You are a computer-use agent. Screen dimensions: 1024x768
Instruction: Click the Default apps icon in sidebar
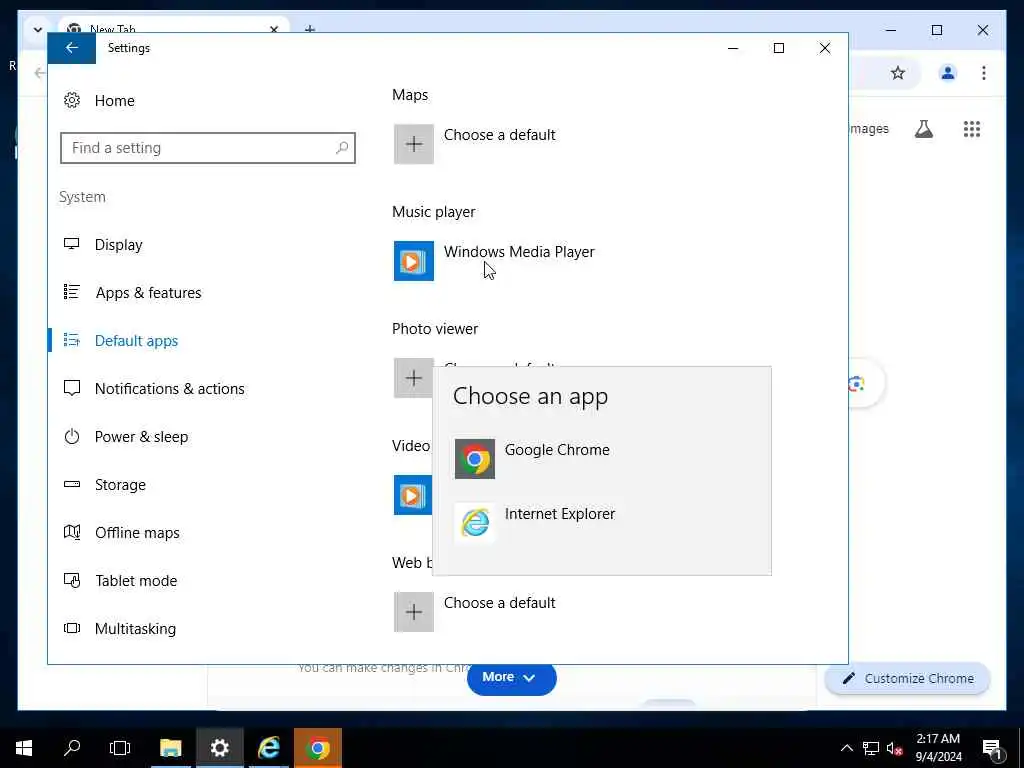[x=72, y=340]
